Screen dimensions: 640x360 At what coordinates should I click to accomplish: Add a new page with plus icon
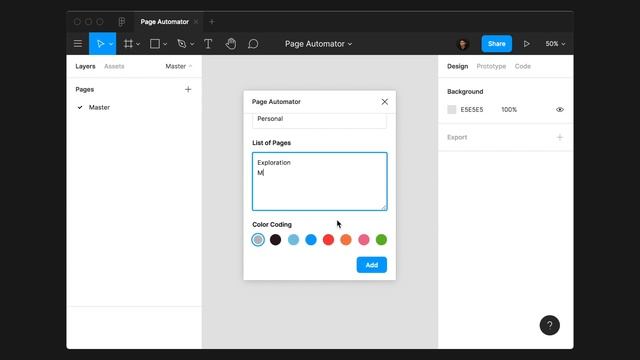point(188,89)
